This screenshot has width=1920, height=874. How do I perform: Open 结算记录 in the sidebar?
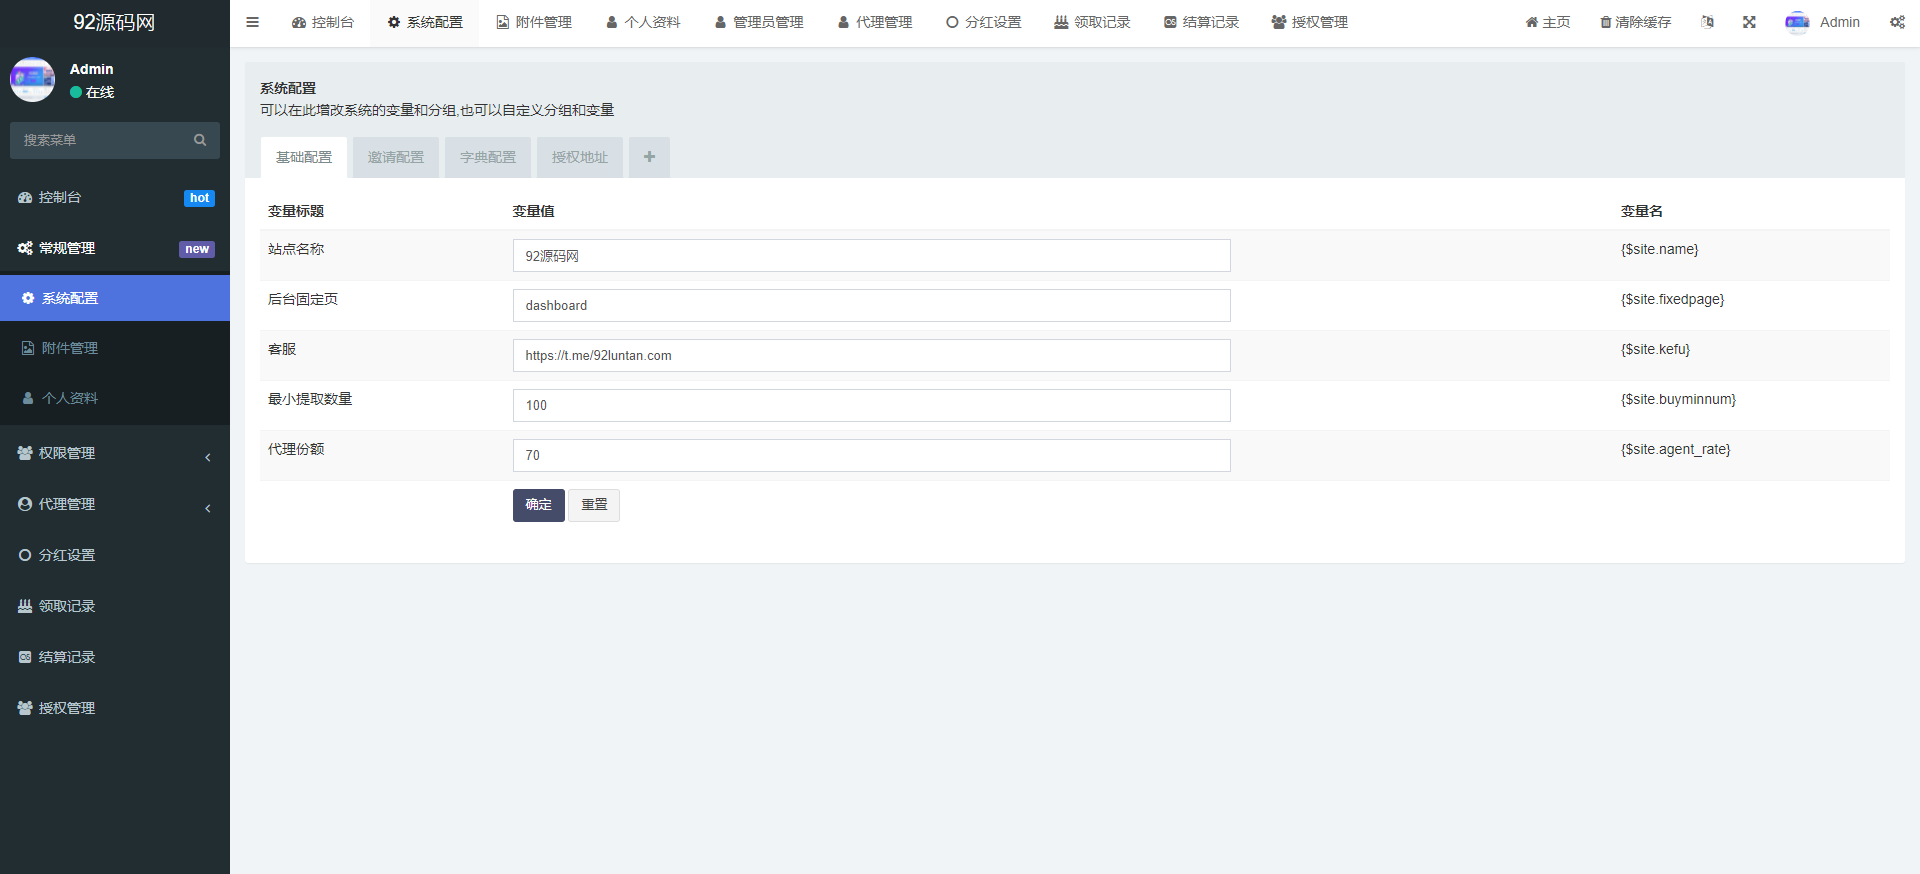tap(66, 657)
